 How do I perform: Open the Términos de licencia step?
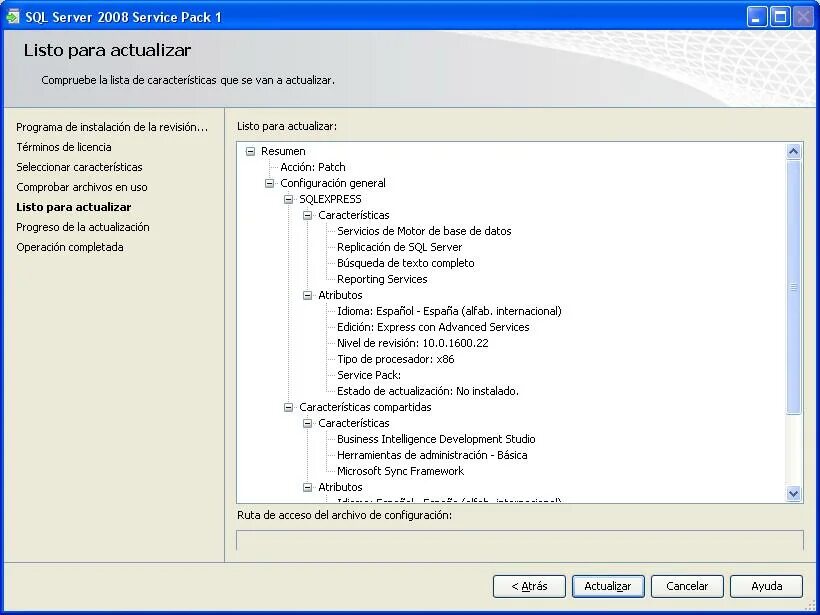point(64,147)
